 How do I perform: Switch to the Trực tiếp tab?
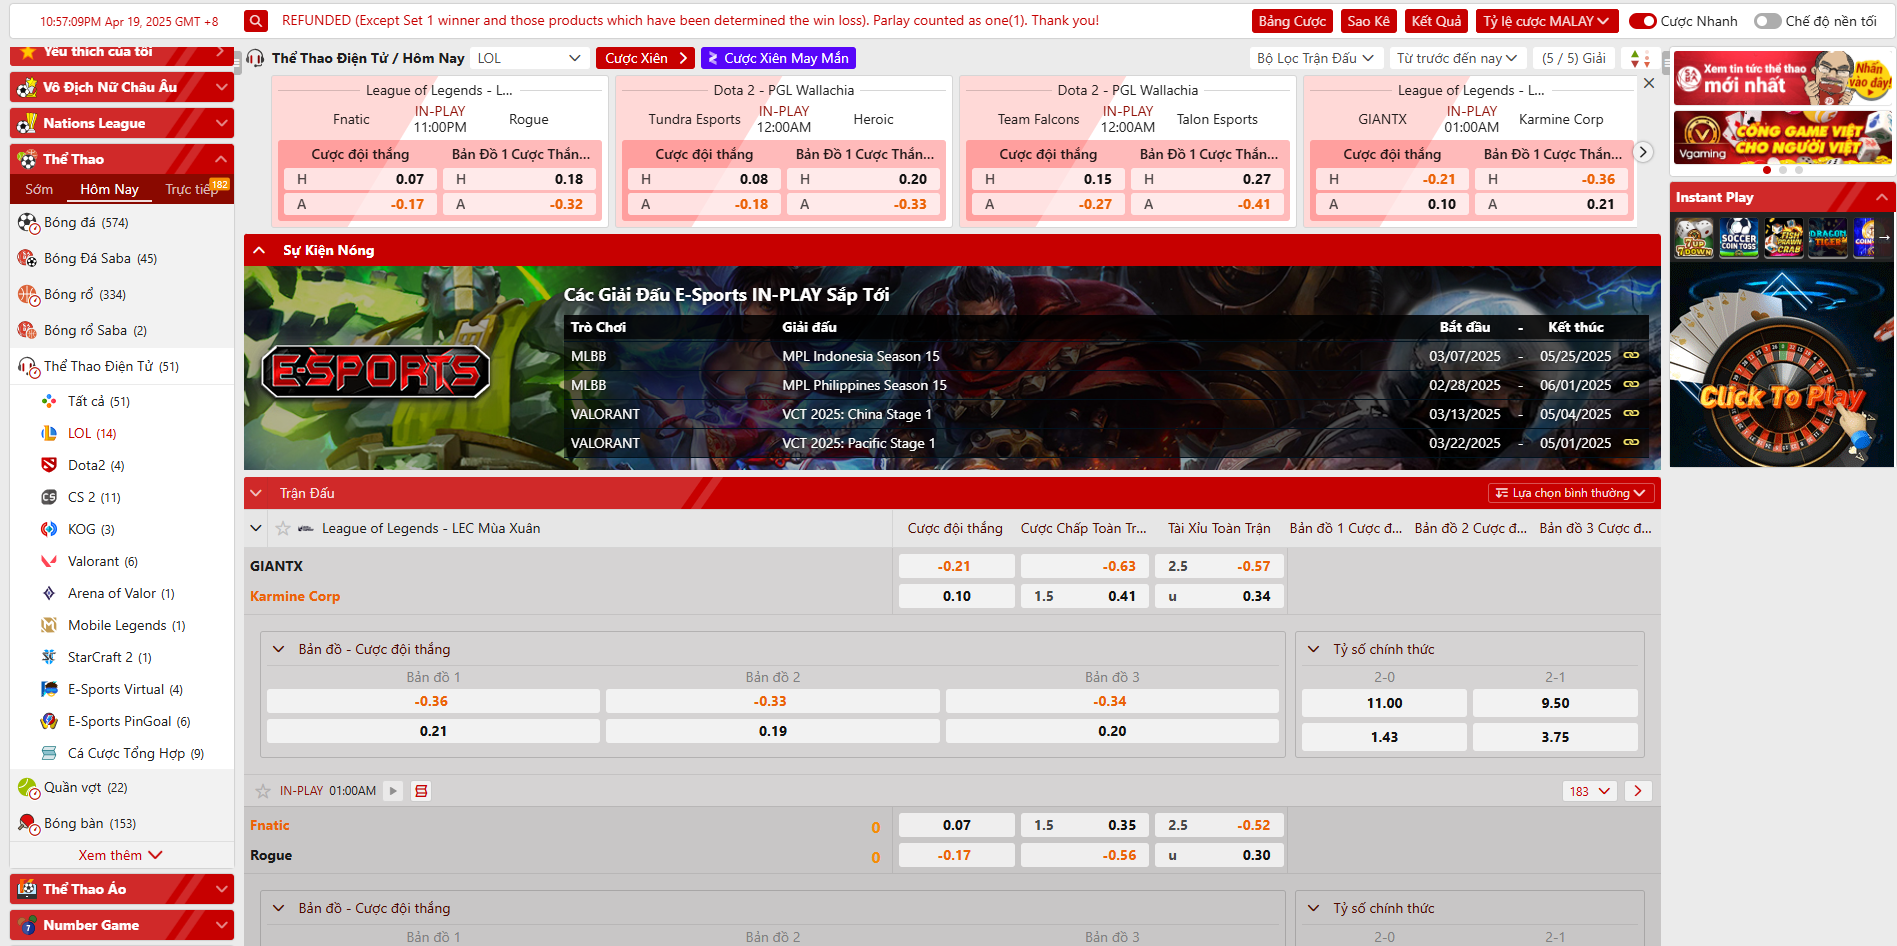pos(191,189)
